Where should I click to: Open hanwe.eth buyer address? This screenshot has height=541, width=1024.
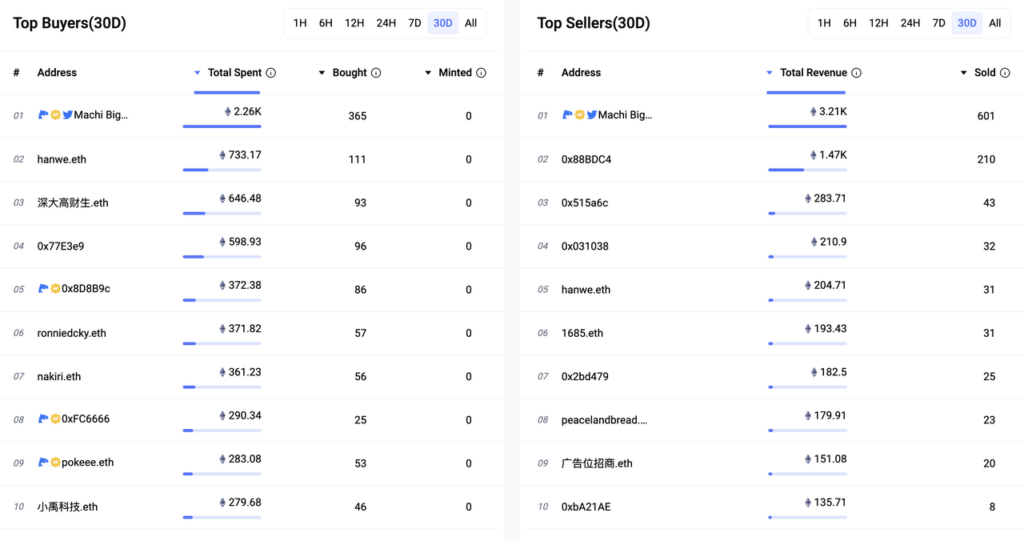[x=61, y=159]
